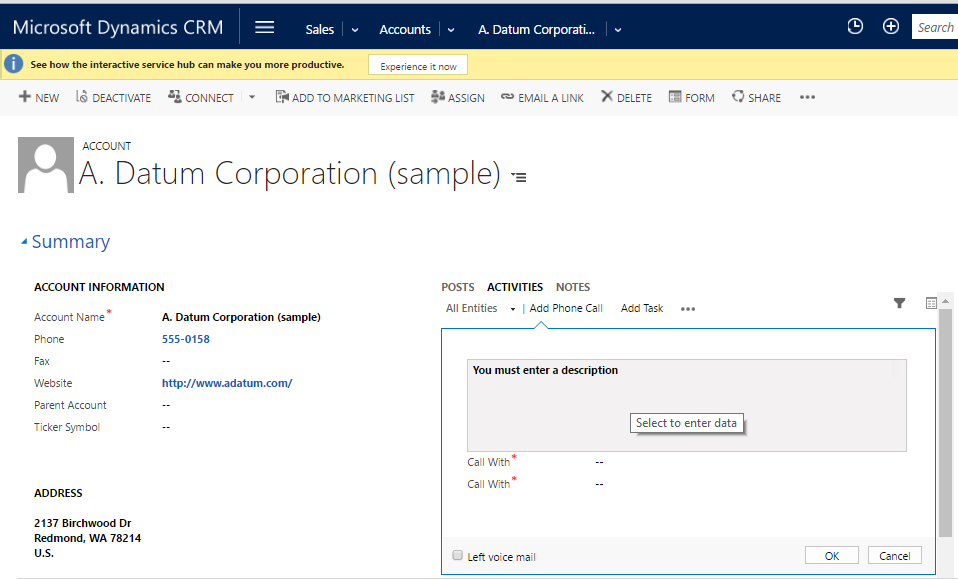This screenshot has width=958, height=579.
Task: Open the table view icon near the filter
Action: point(931,303)
